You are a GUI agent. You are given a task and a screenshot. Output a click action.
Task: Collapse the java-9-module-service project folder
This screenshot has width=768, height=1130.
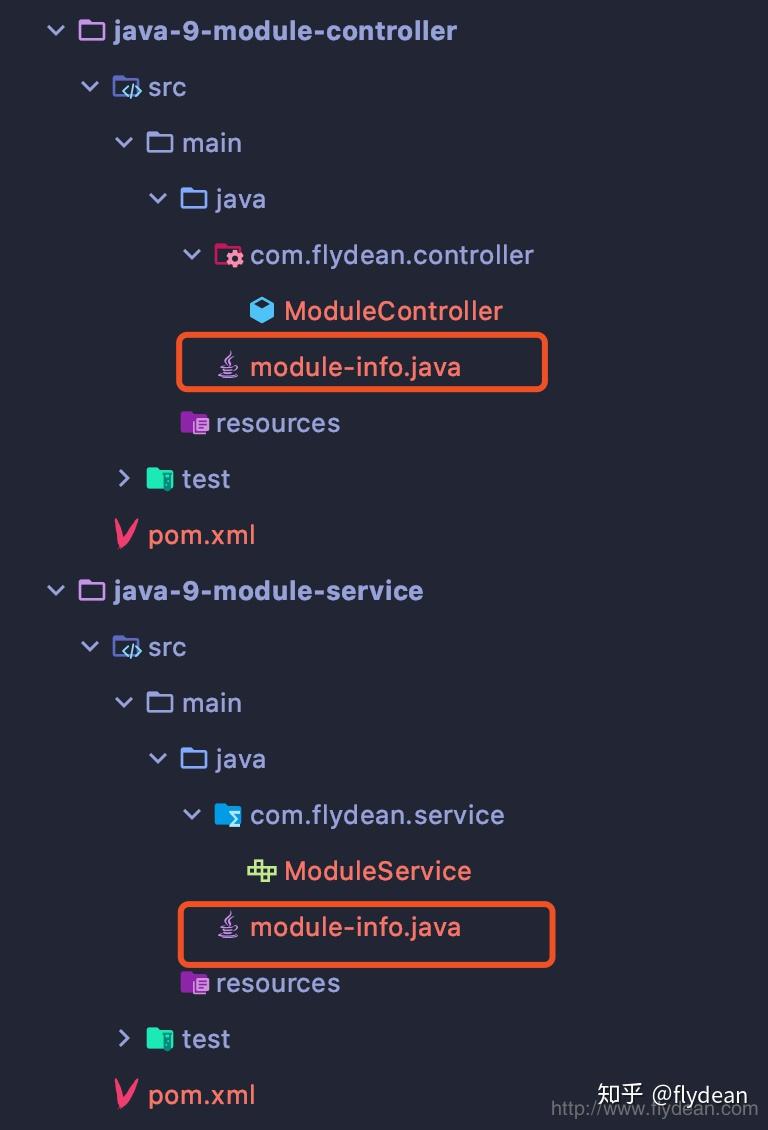(x=56, y=591)
